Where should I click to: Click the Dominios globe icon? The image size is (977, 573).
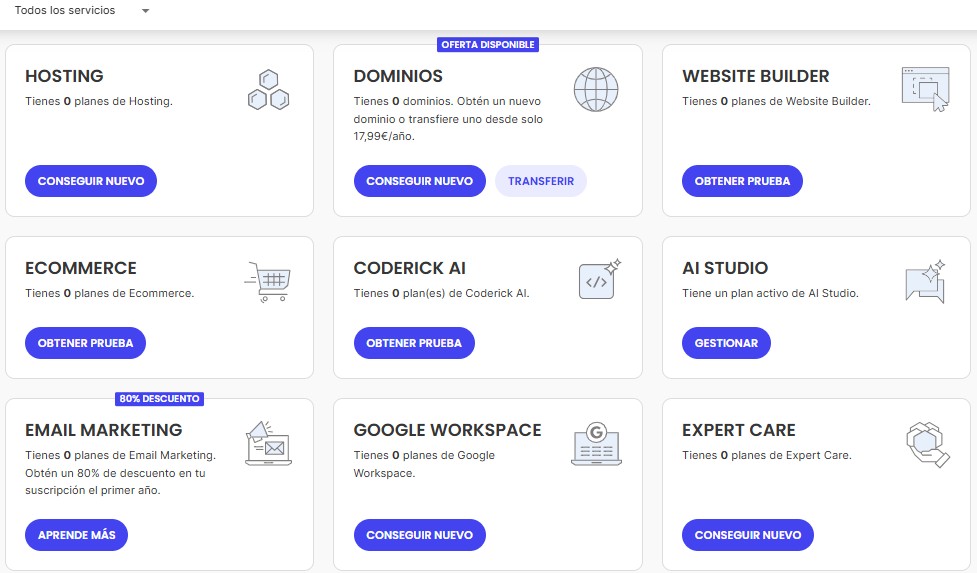point(596,90)
